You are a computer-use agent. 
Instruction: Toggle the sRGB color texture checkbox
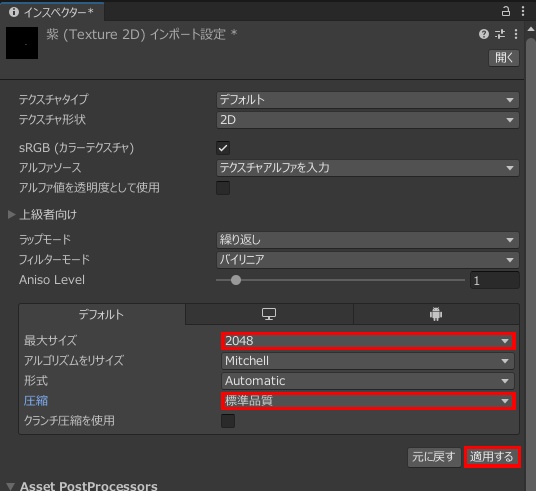[x=223, y=148]
